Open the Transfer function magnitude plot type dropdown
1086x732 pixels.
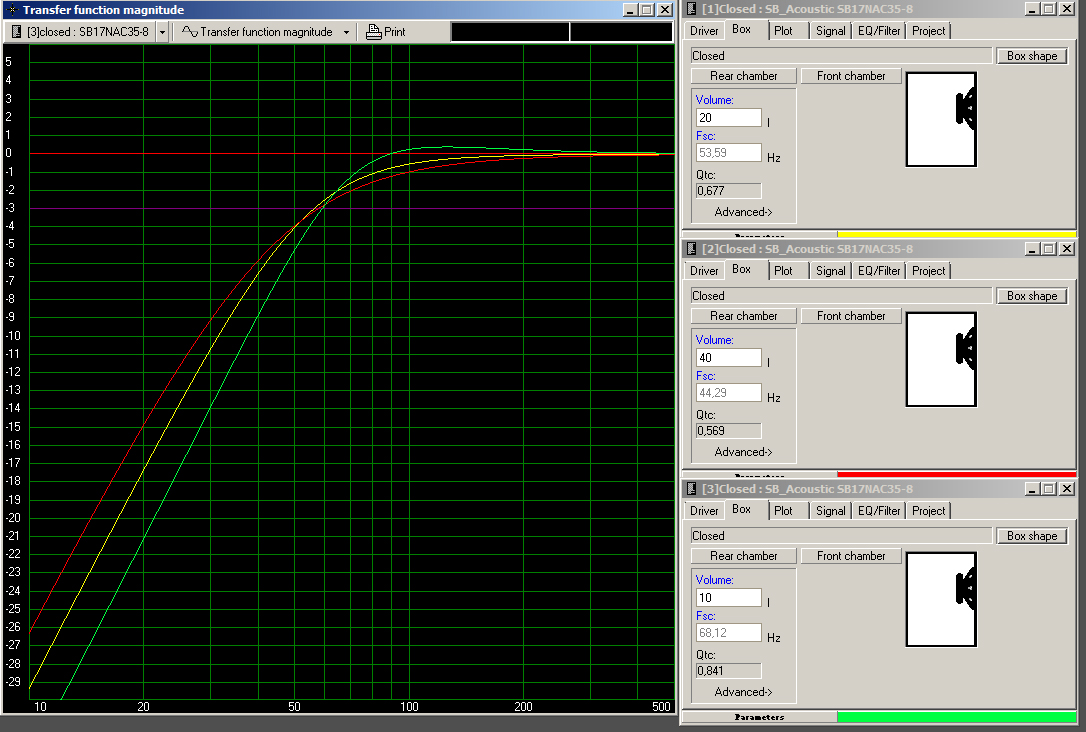(x=346, y=32)
